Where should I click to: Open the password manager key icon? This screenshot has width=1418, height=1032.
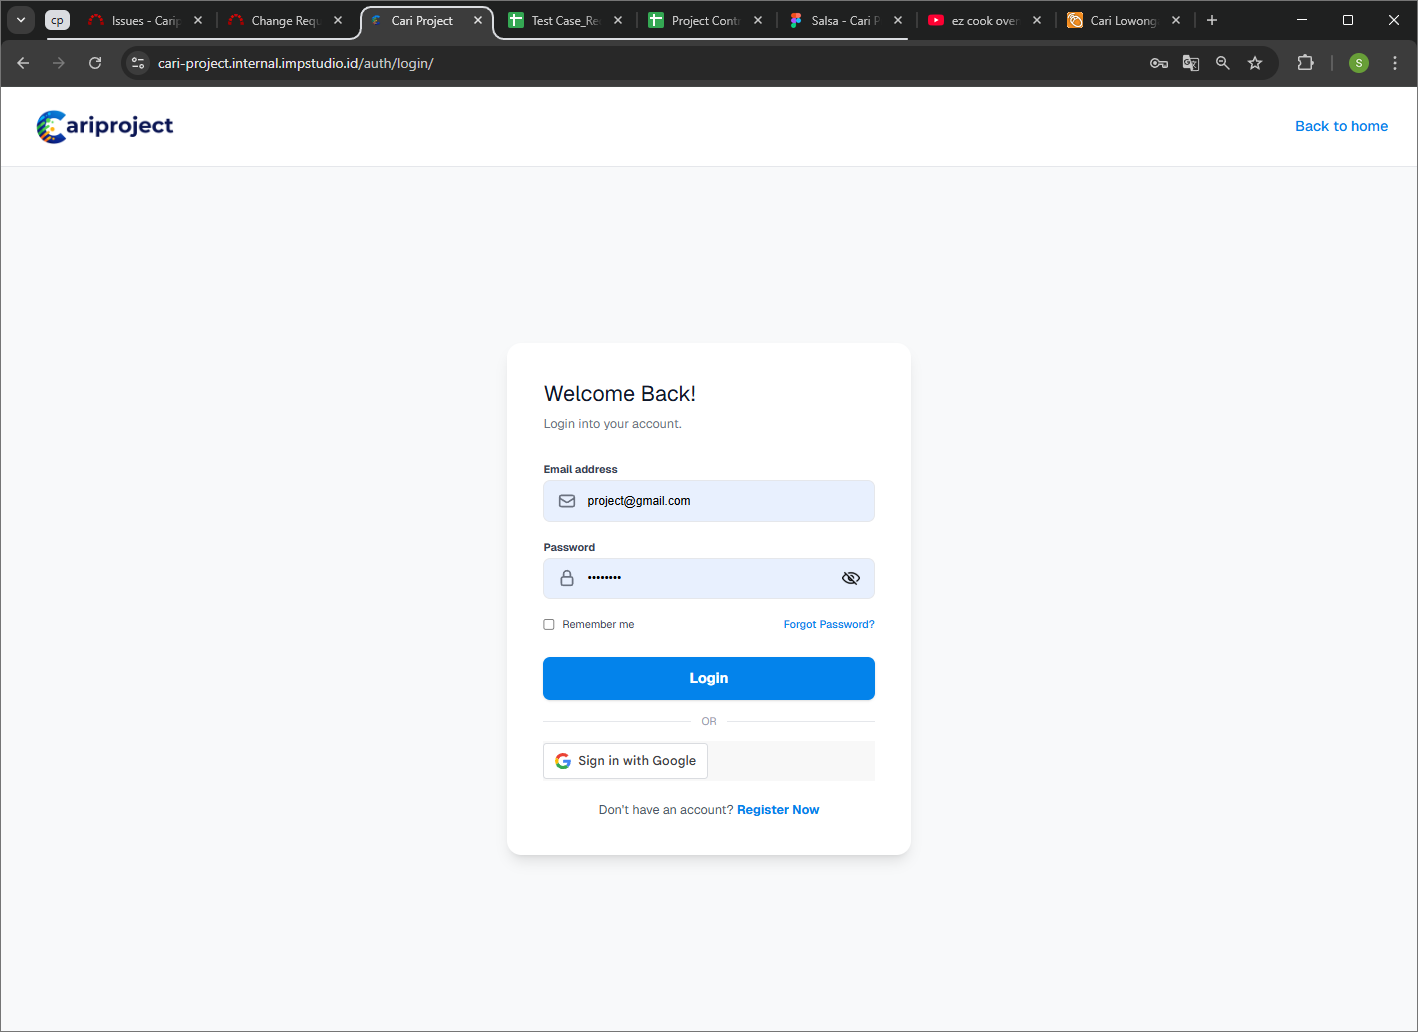1159,63
